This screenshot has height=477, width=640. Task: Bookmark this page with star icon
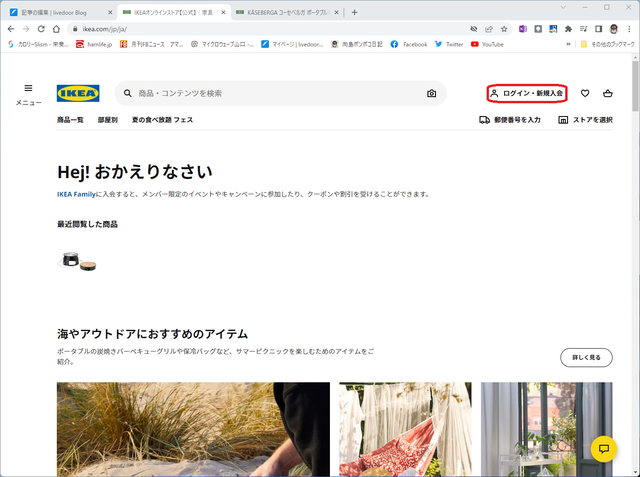tap(504, 29)
